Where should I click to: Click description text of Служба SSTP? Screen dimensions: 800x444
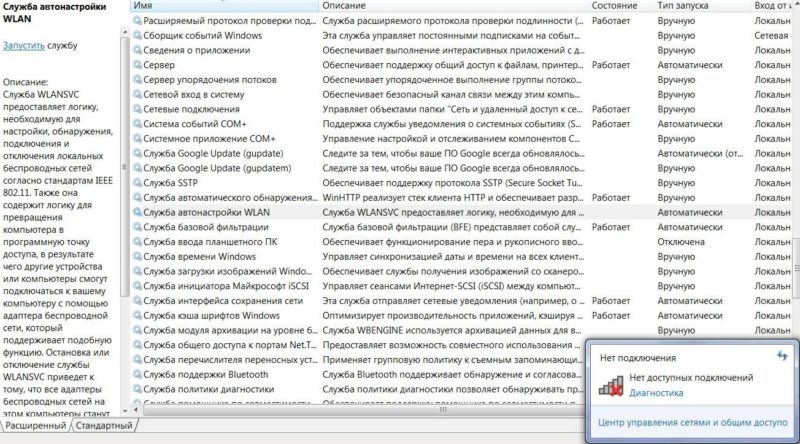tap(452, 183)
